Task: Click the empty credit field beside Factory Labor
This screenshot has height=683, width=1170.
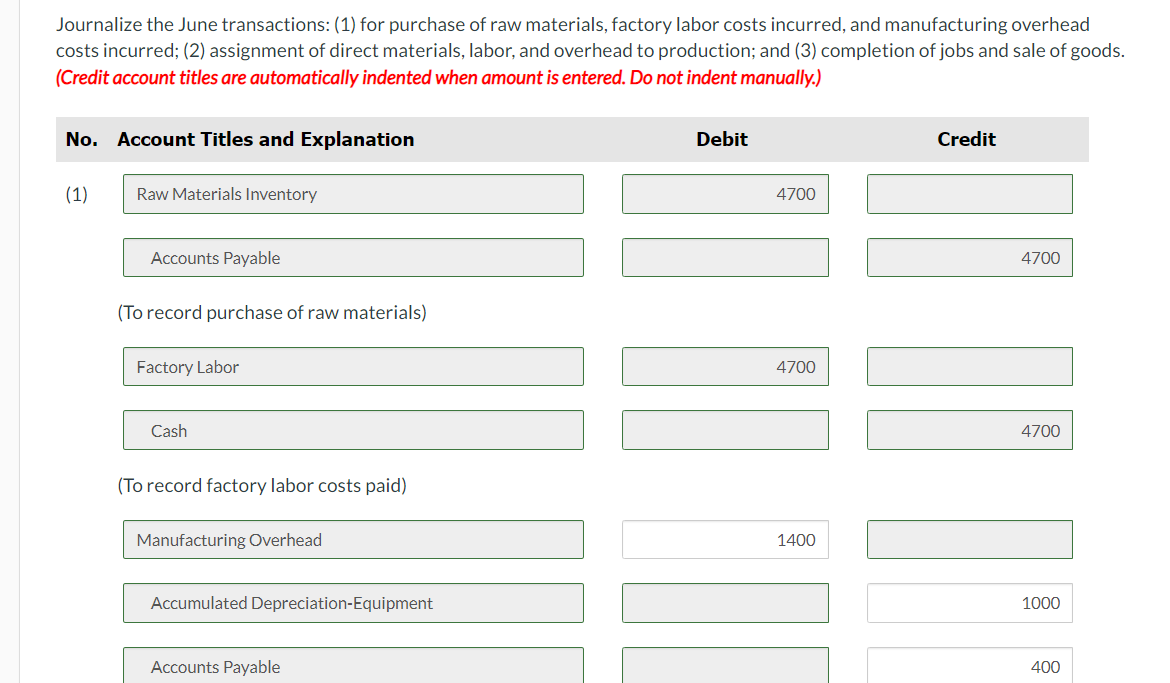Action: click(x=969, y=367)
